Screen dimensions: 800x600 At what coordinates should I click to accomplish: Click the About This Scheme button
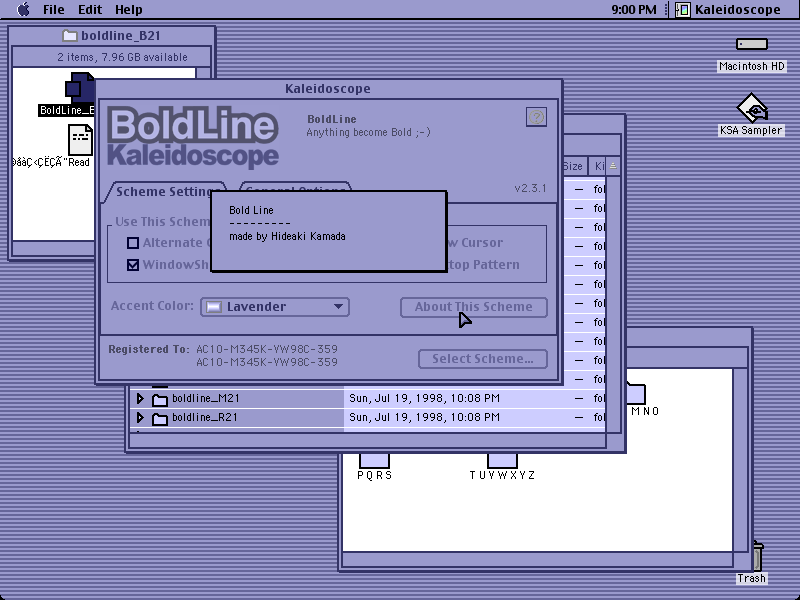[473, 307]
